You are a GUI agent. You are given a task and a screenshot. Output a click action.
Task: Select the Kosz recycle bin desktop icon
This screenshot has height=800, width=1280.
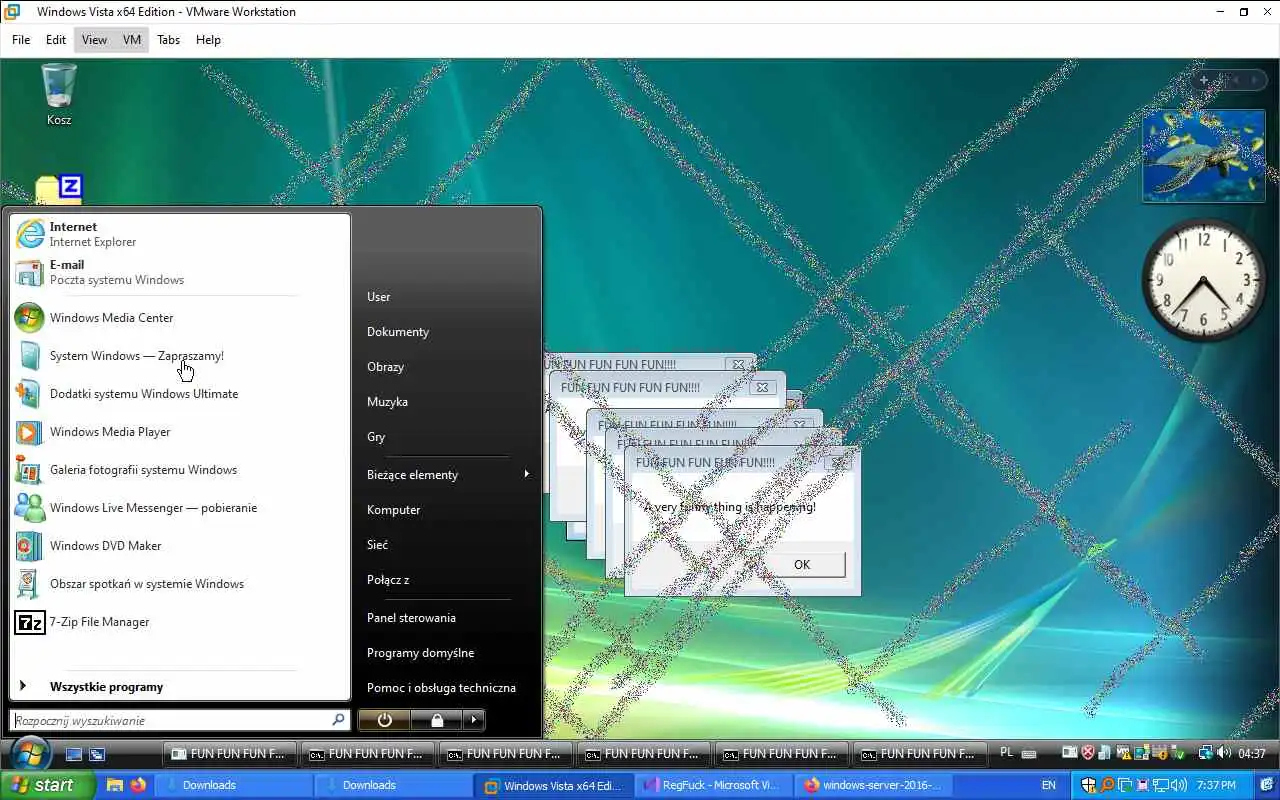59,94
